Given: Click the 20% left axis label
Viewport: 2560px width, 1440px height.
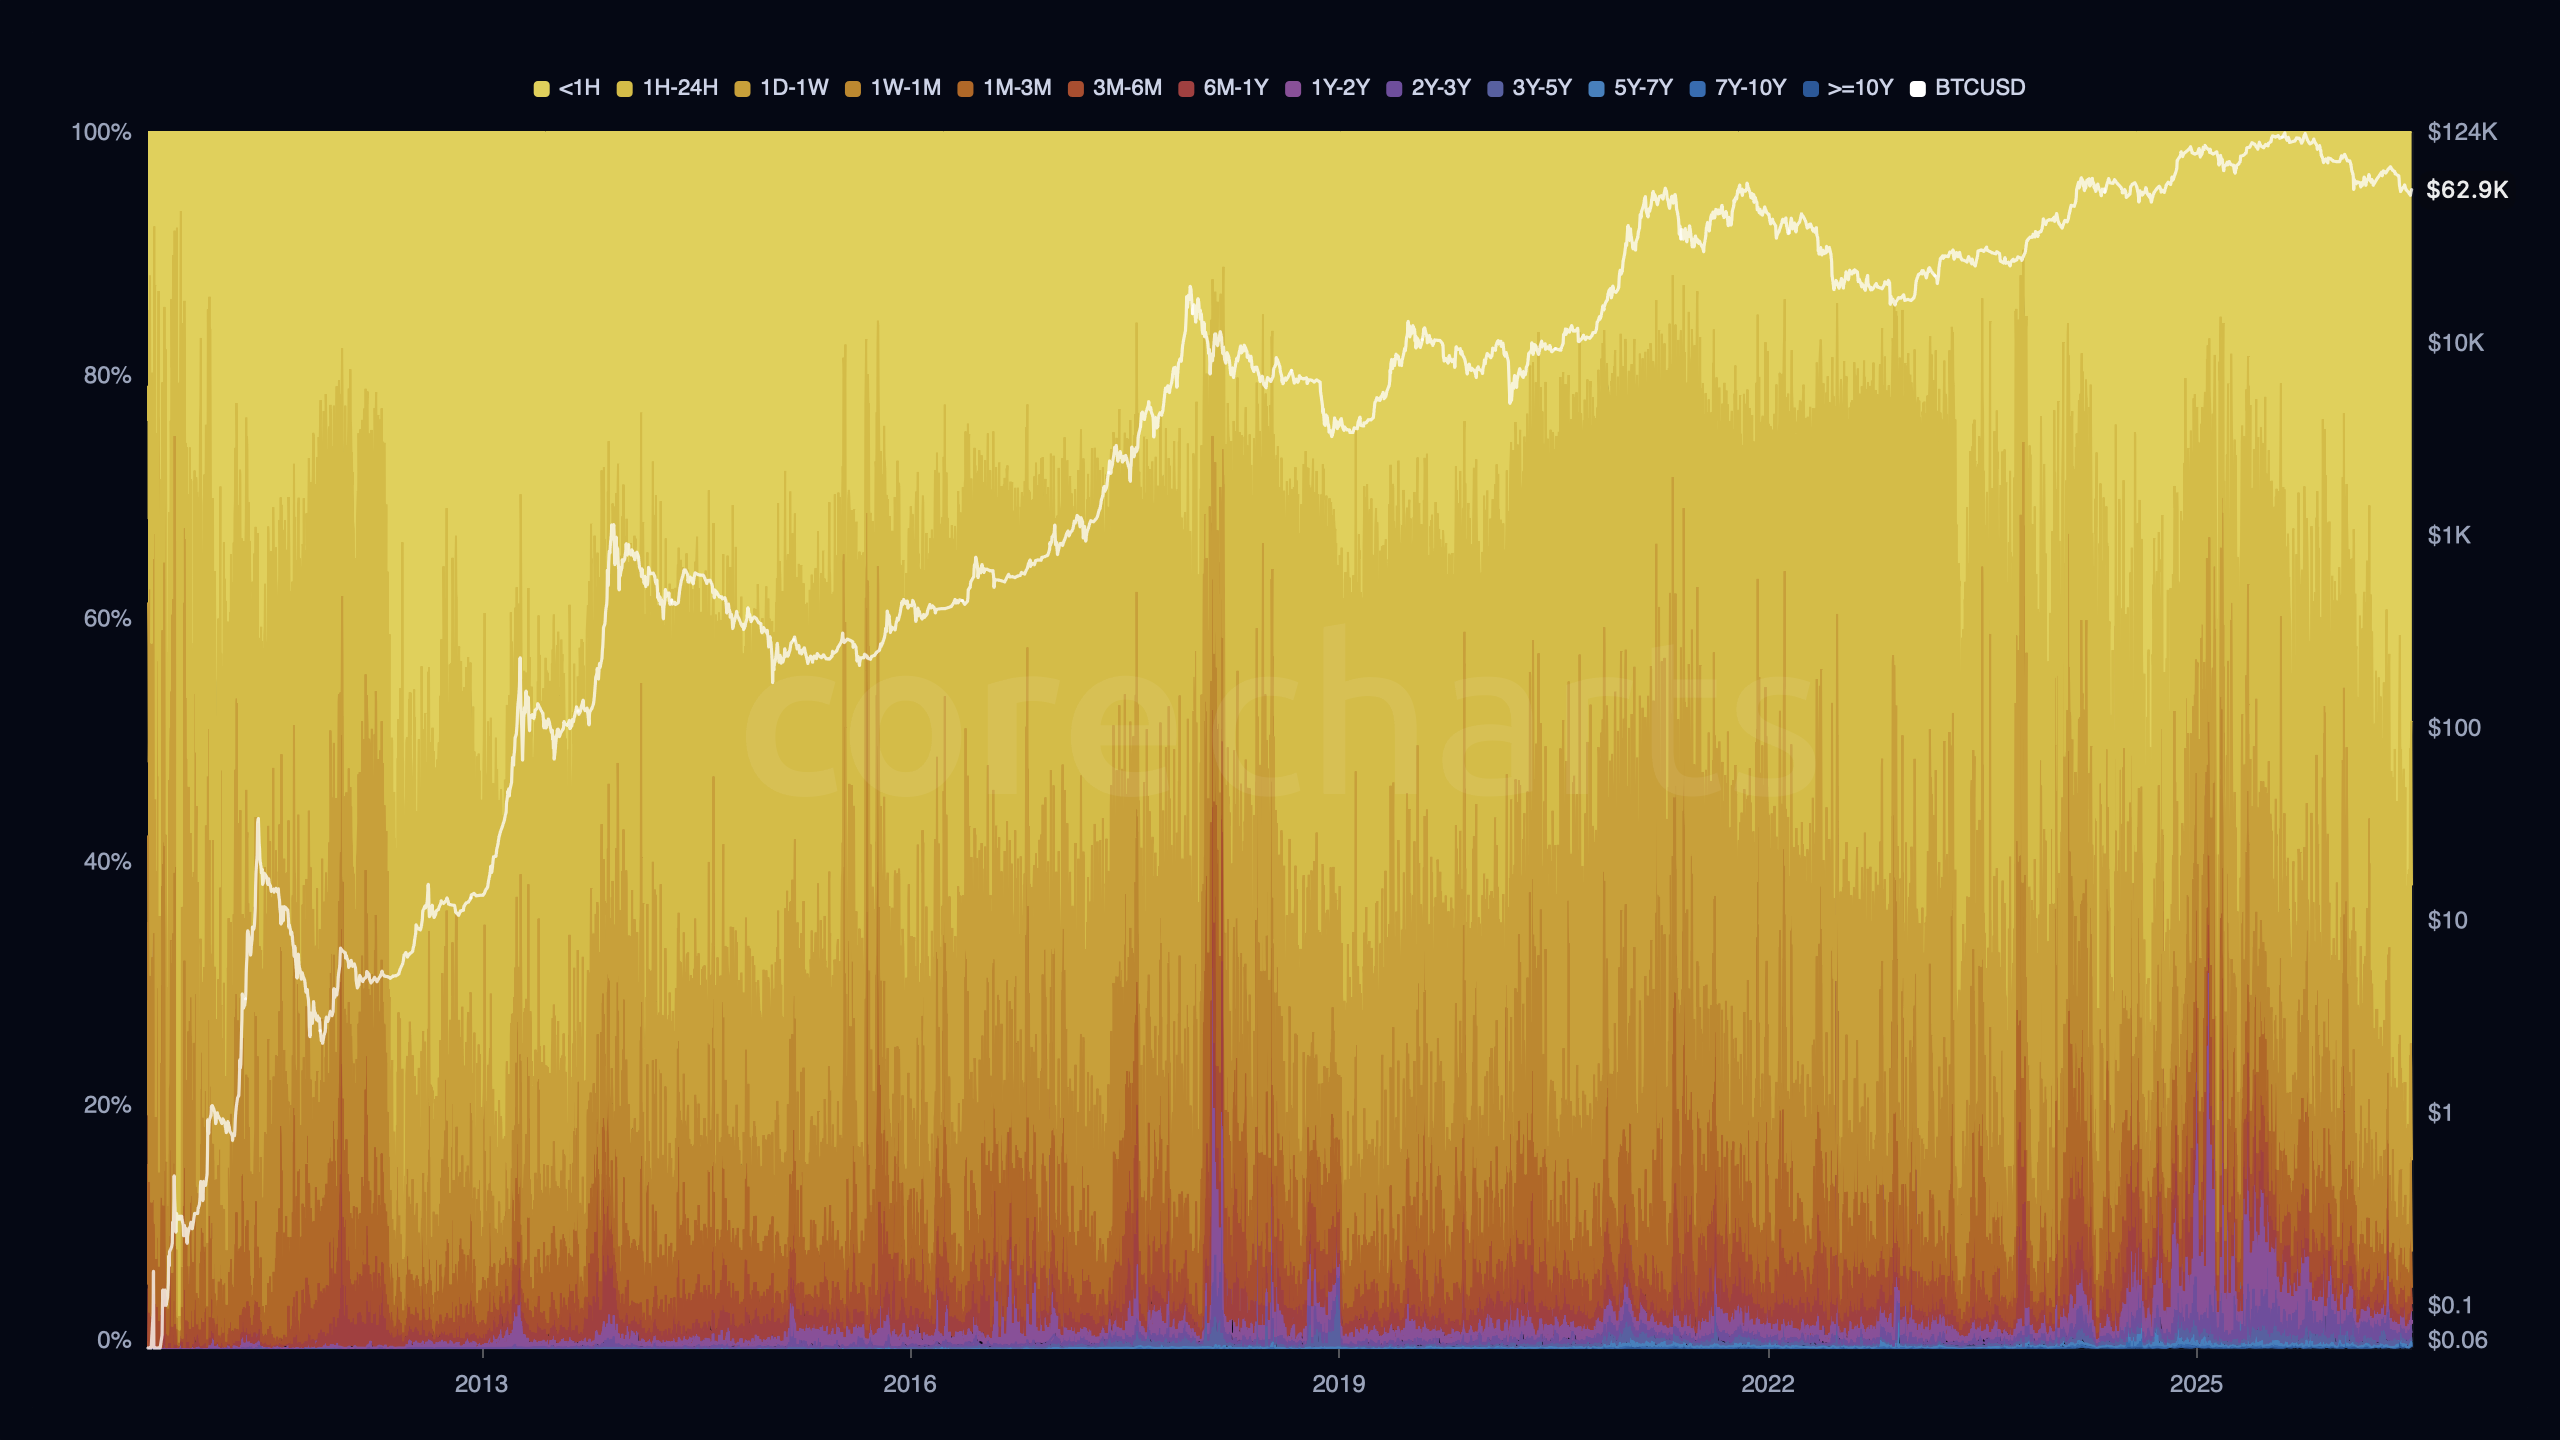Looking at the screenshot, I should (x=107, y=1105).
